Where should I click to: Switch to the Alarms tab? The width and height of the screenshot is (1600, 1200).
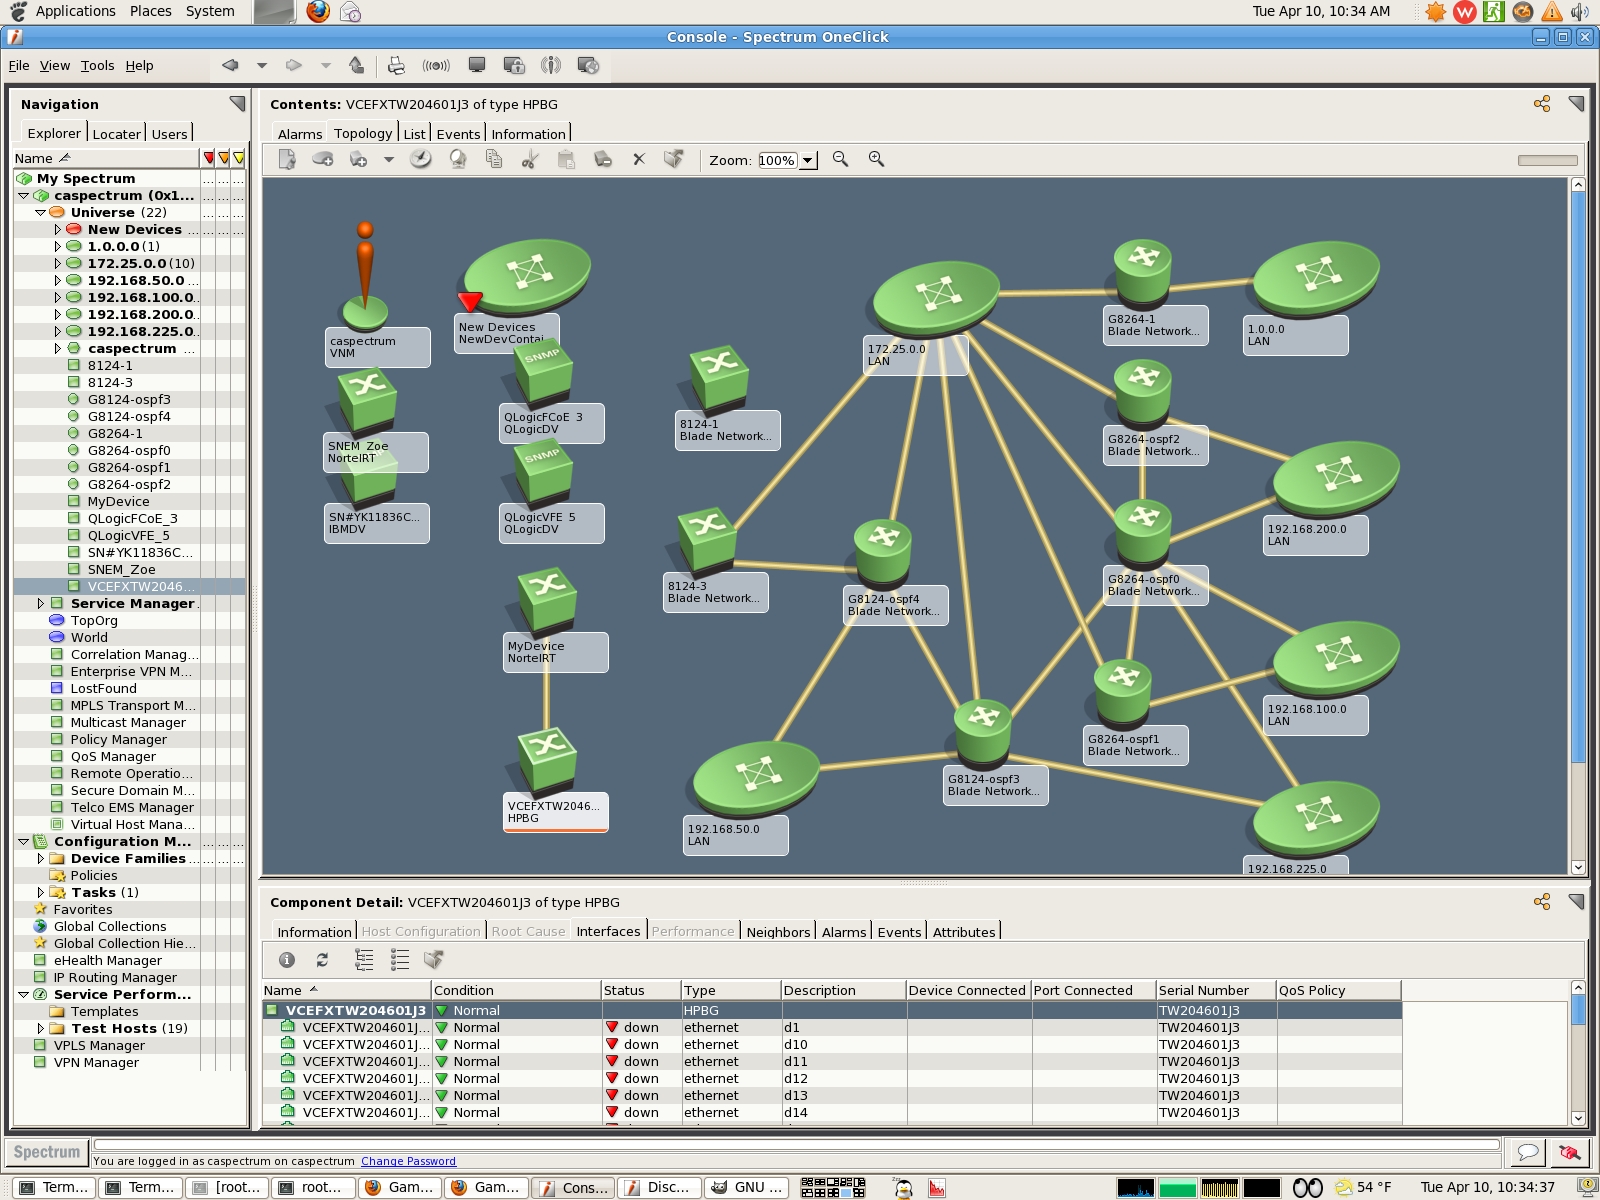[299, 133]
